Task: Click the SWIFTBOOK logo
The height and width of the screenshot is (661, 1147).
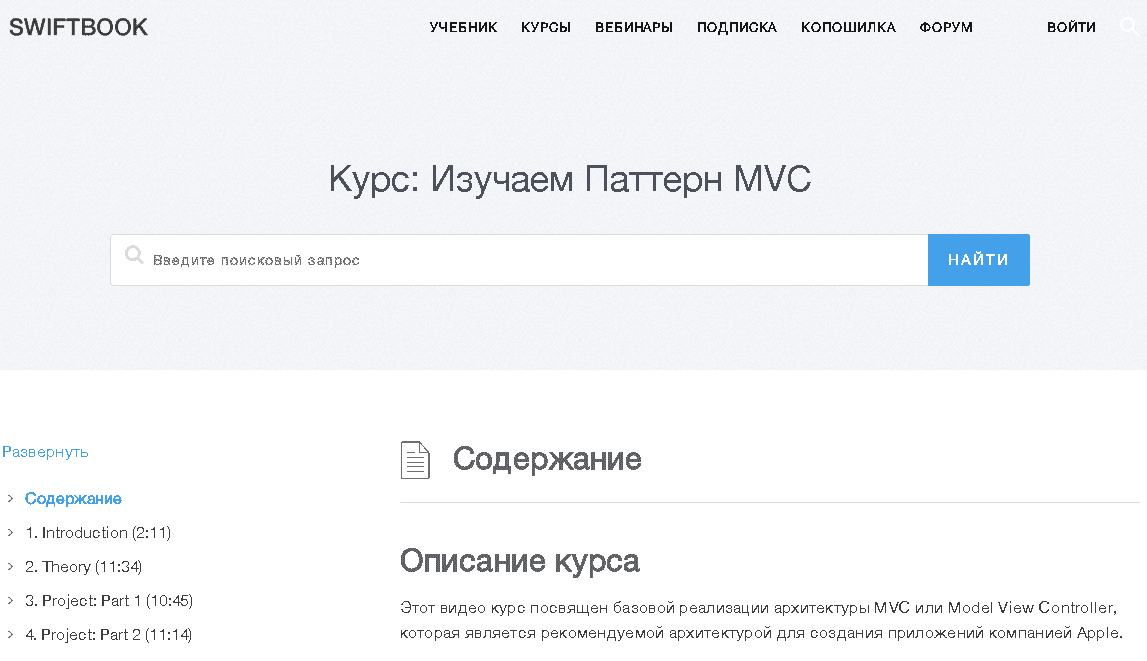Action: (x=78, y=27)
